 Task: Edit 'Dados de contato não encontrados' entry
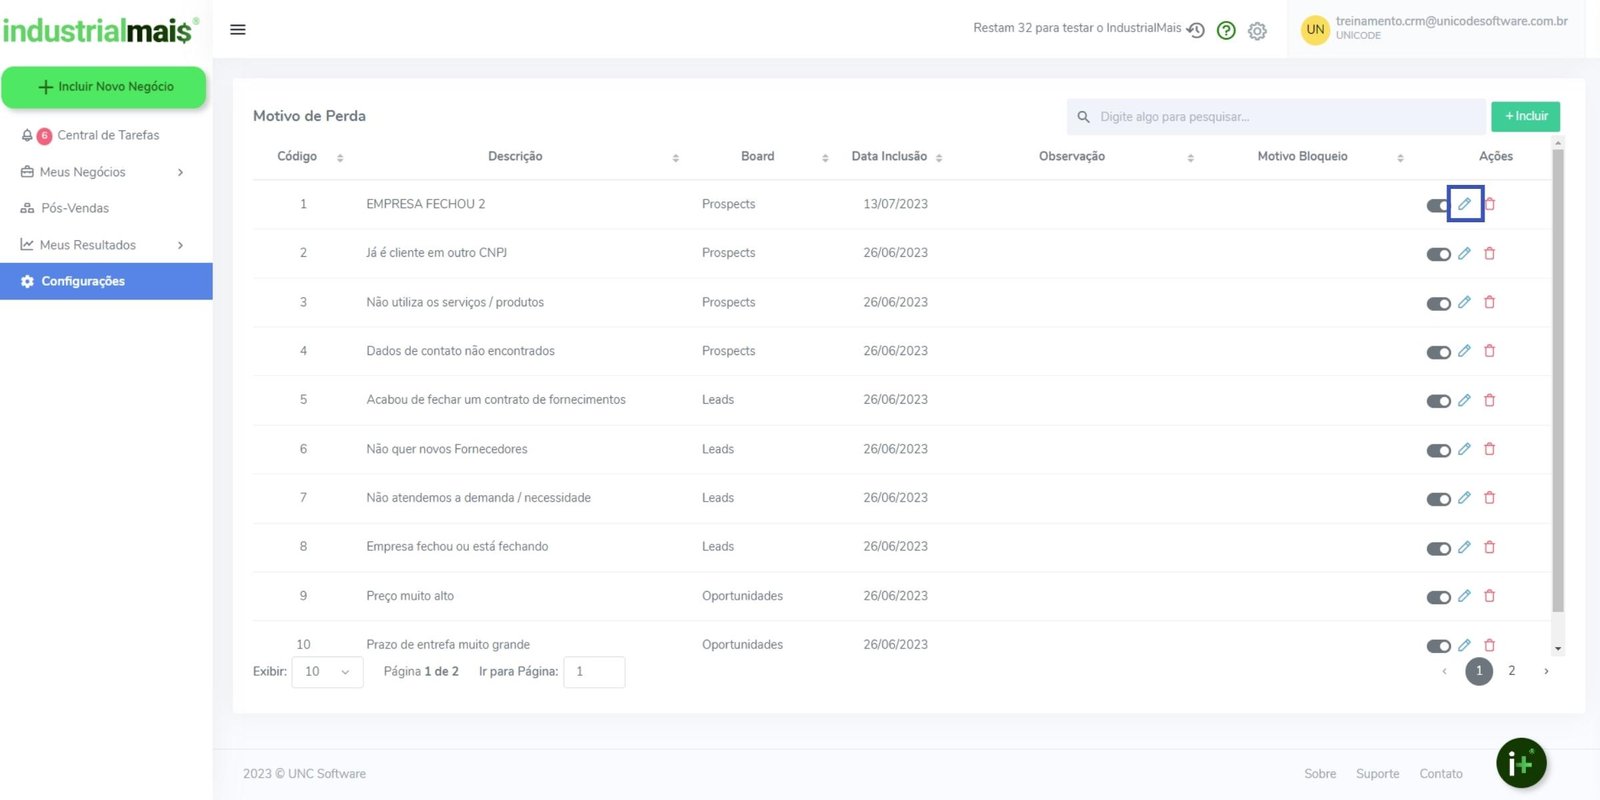pyautogui.click(x=1464, y=351)
